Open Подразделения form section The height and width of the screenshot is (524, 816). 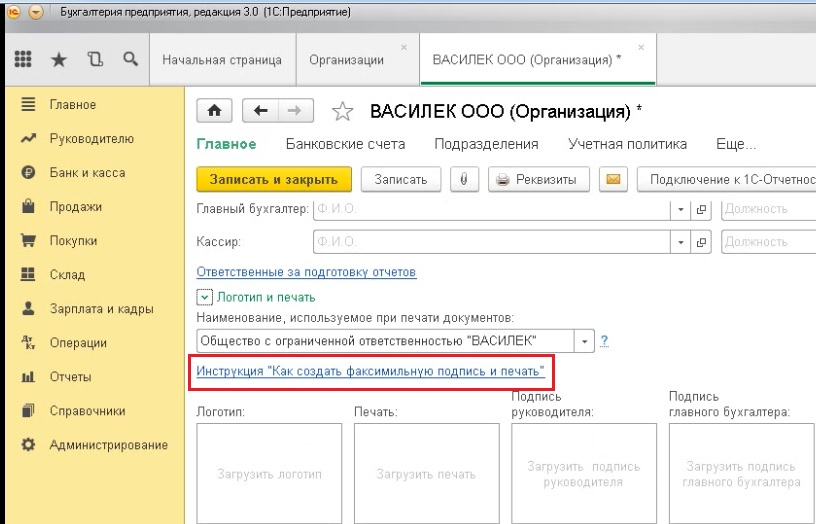tap(486, 144)
